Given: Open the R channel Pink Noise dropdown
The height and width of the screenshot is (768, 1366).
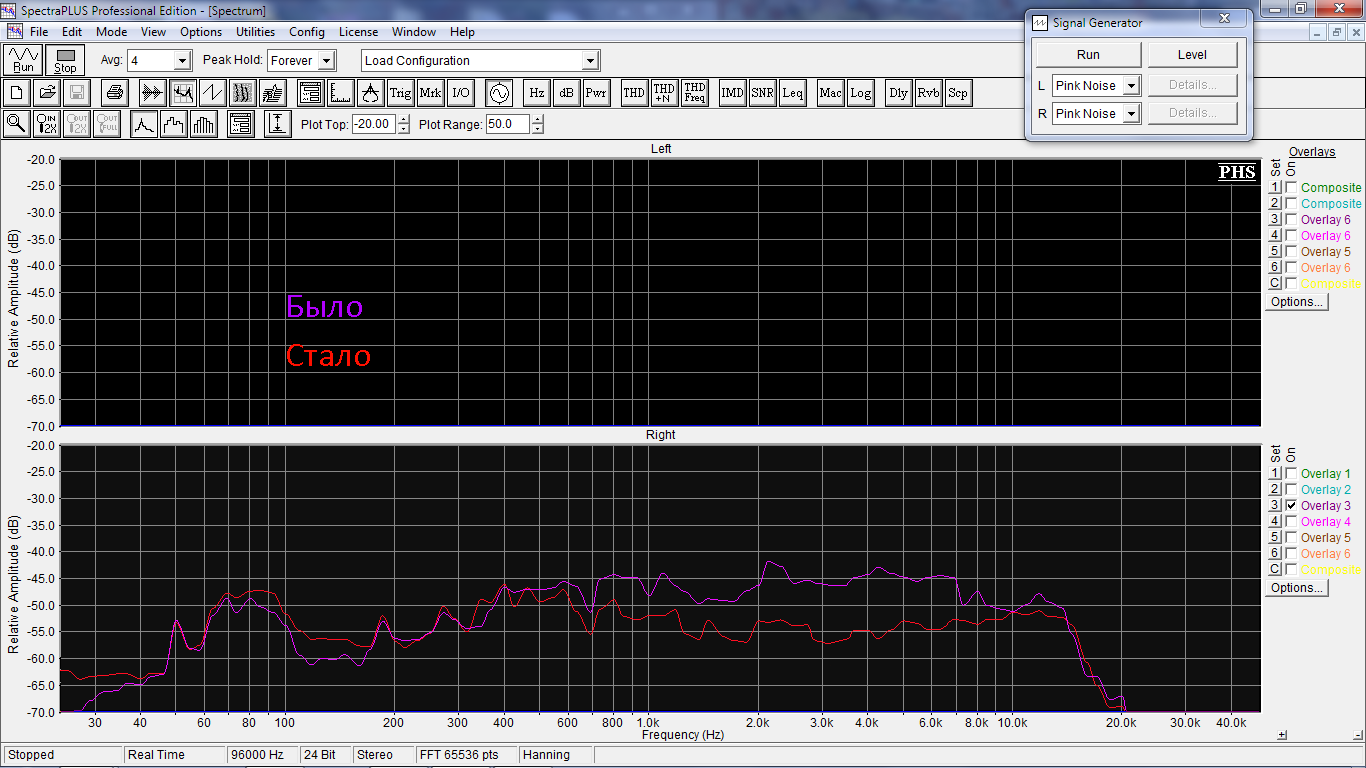Looking at the screenshot, I should click(1132, 114).
